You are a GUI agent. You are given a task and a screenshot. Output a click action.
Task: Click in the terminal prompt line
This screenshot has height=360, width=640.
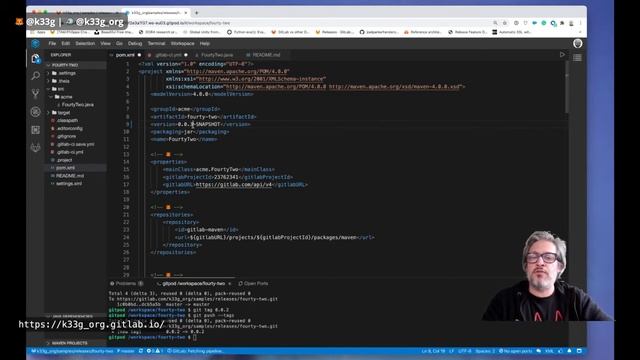tap(196, 338)
